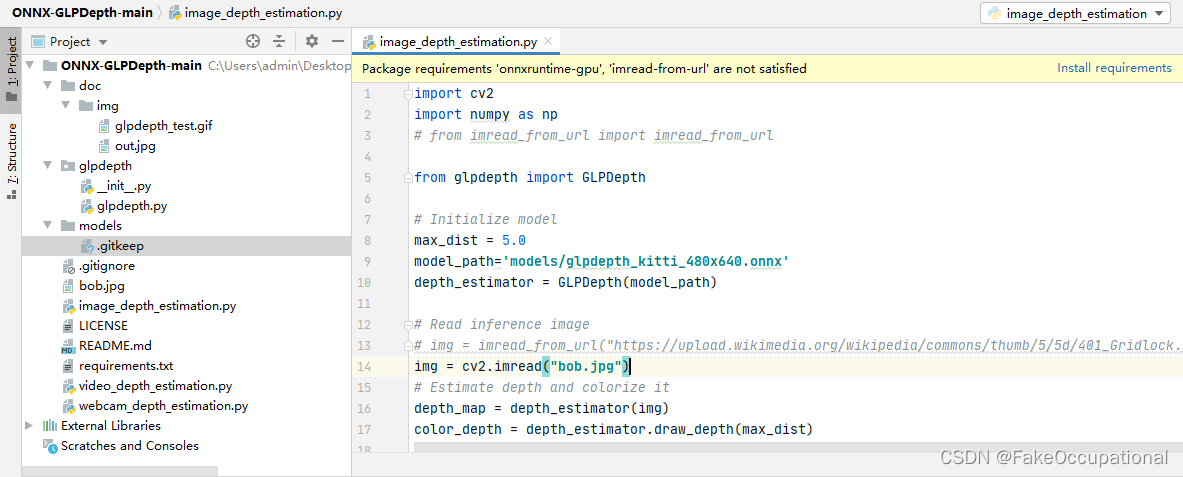Click 'import numpy as np' line

[x=486, y=115]
